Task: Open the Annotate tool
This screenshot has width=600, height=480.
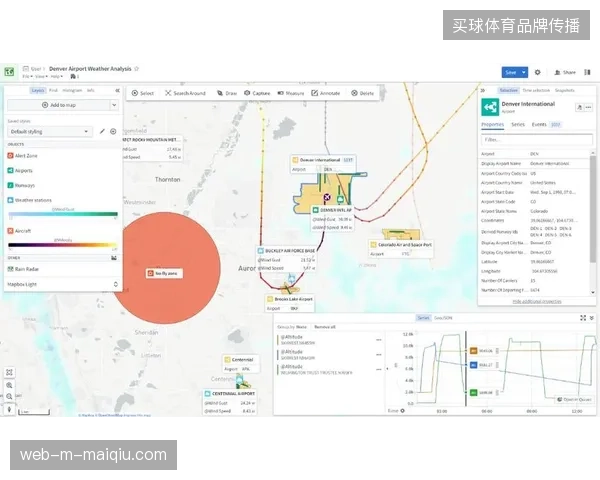Action: pos(326,93)
